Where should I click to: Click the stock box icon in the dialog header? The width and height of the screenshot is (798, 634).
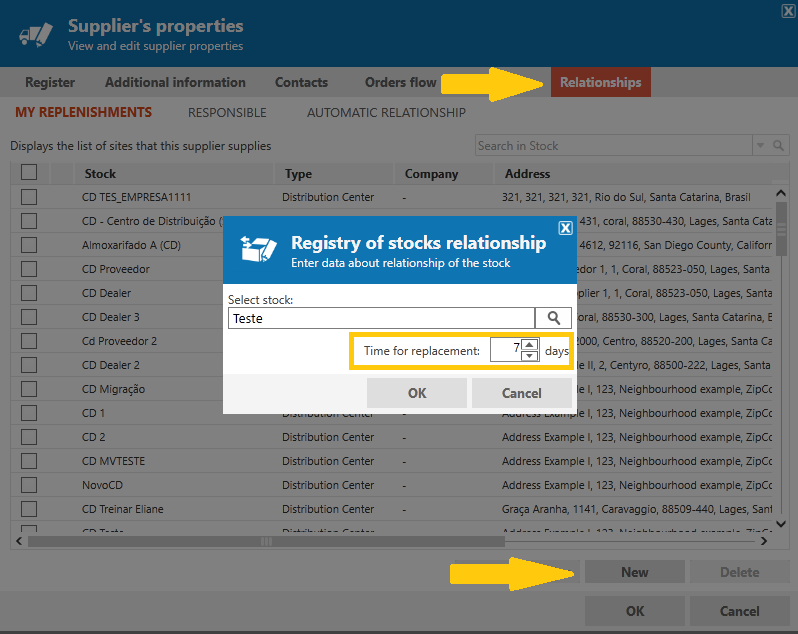tap(259, 249)
